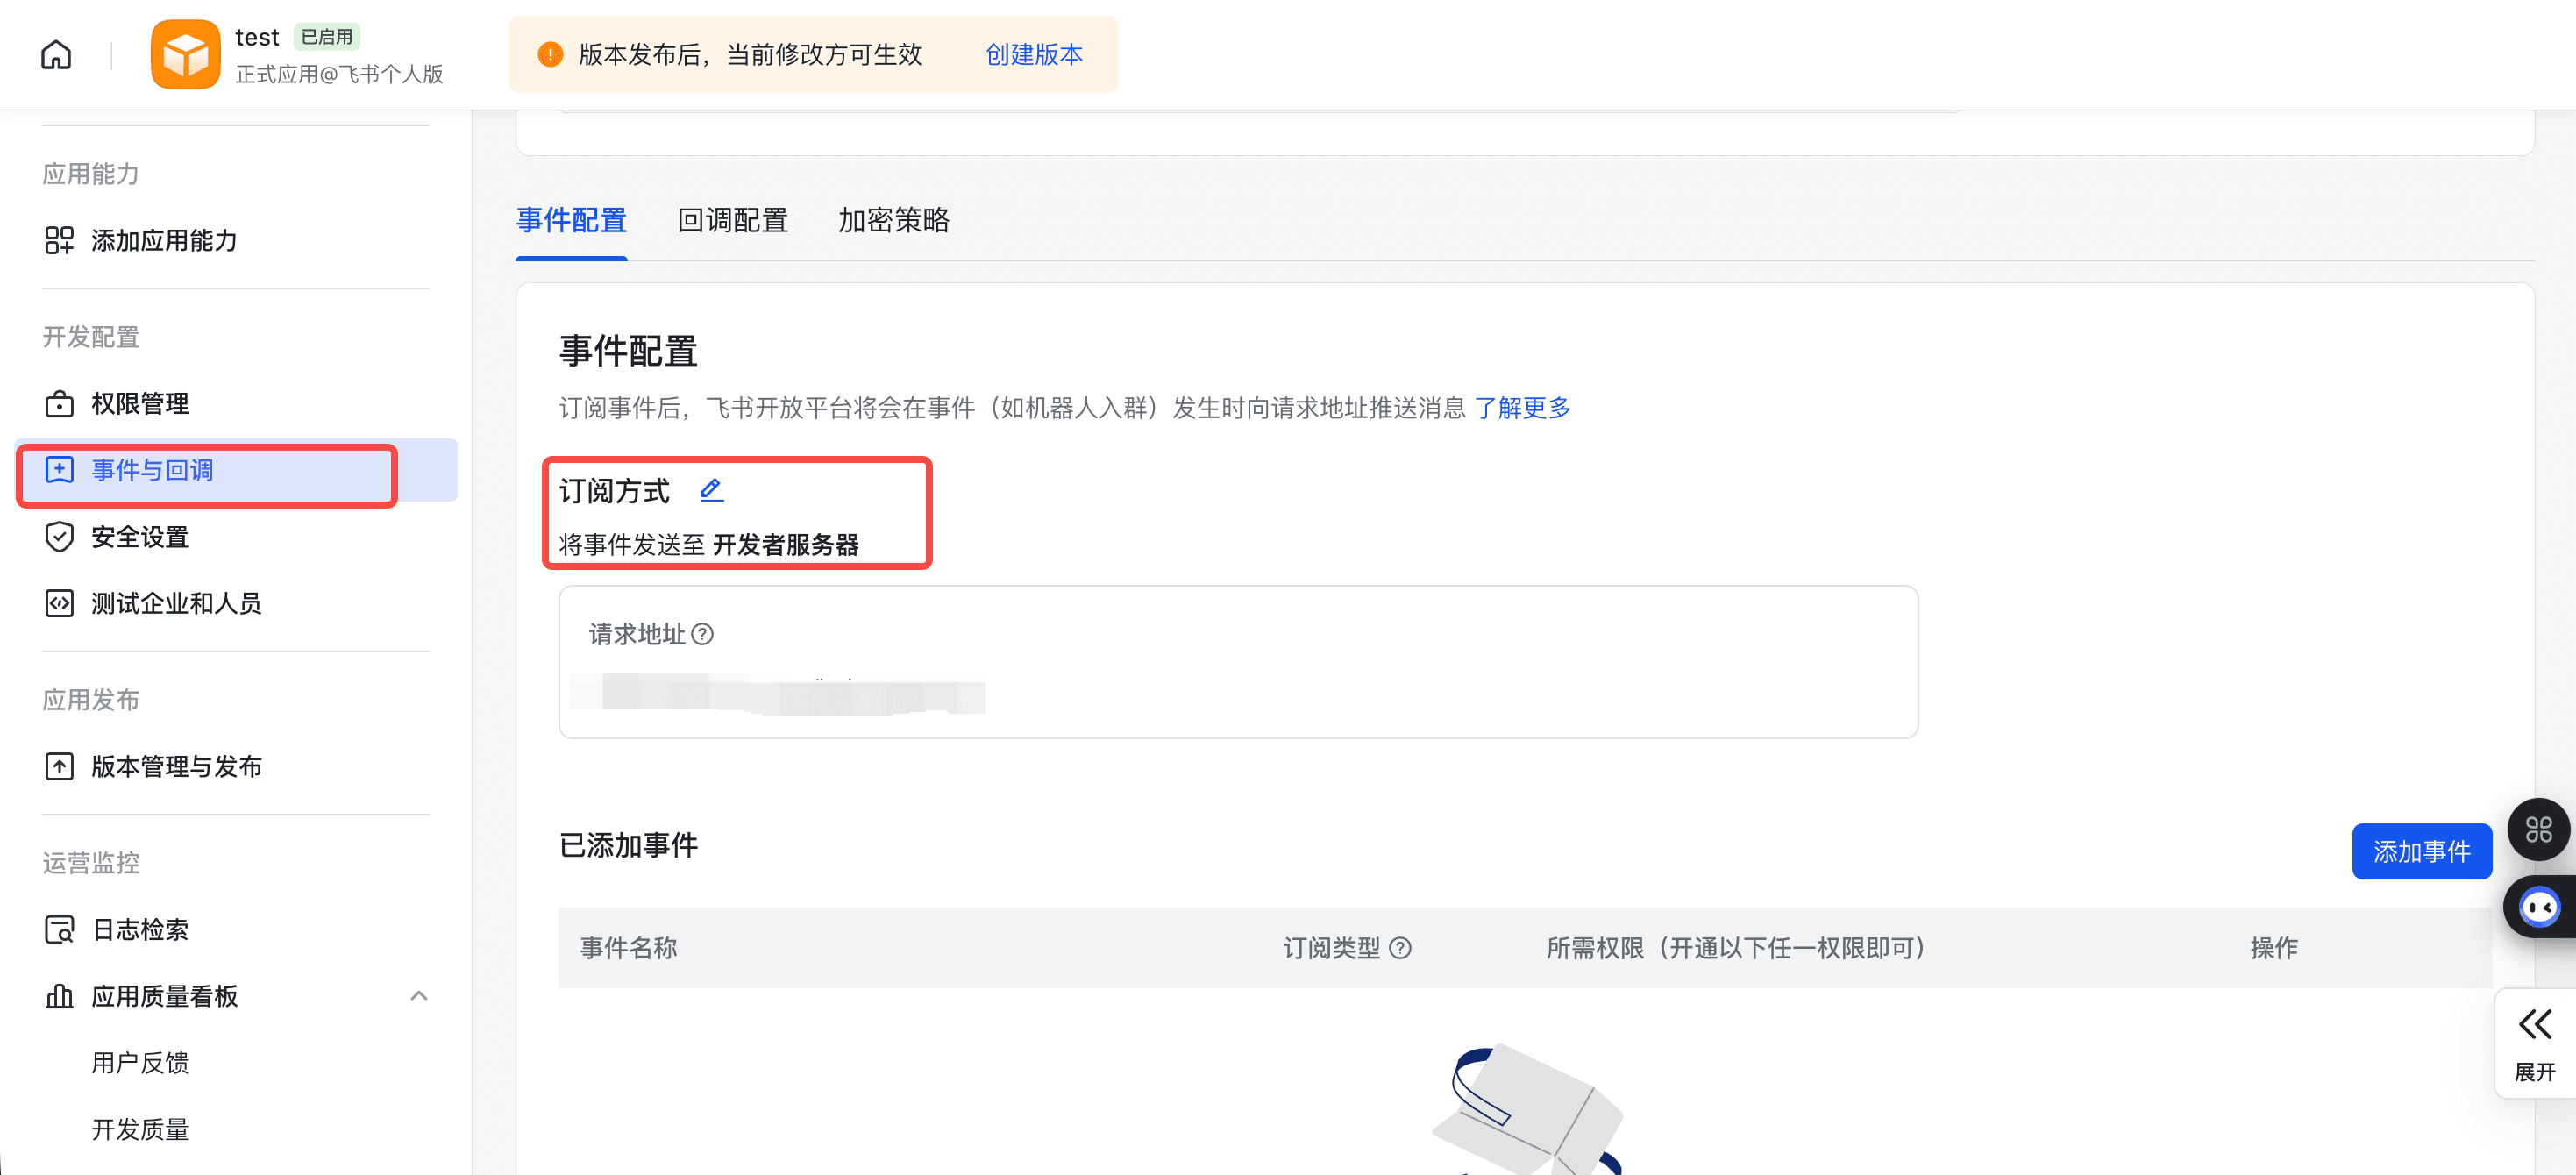Click the 创建版本 link

tap(1033, 55)
